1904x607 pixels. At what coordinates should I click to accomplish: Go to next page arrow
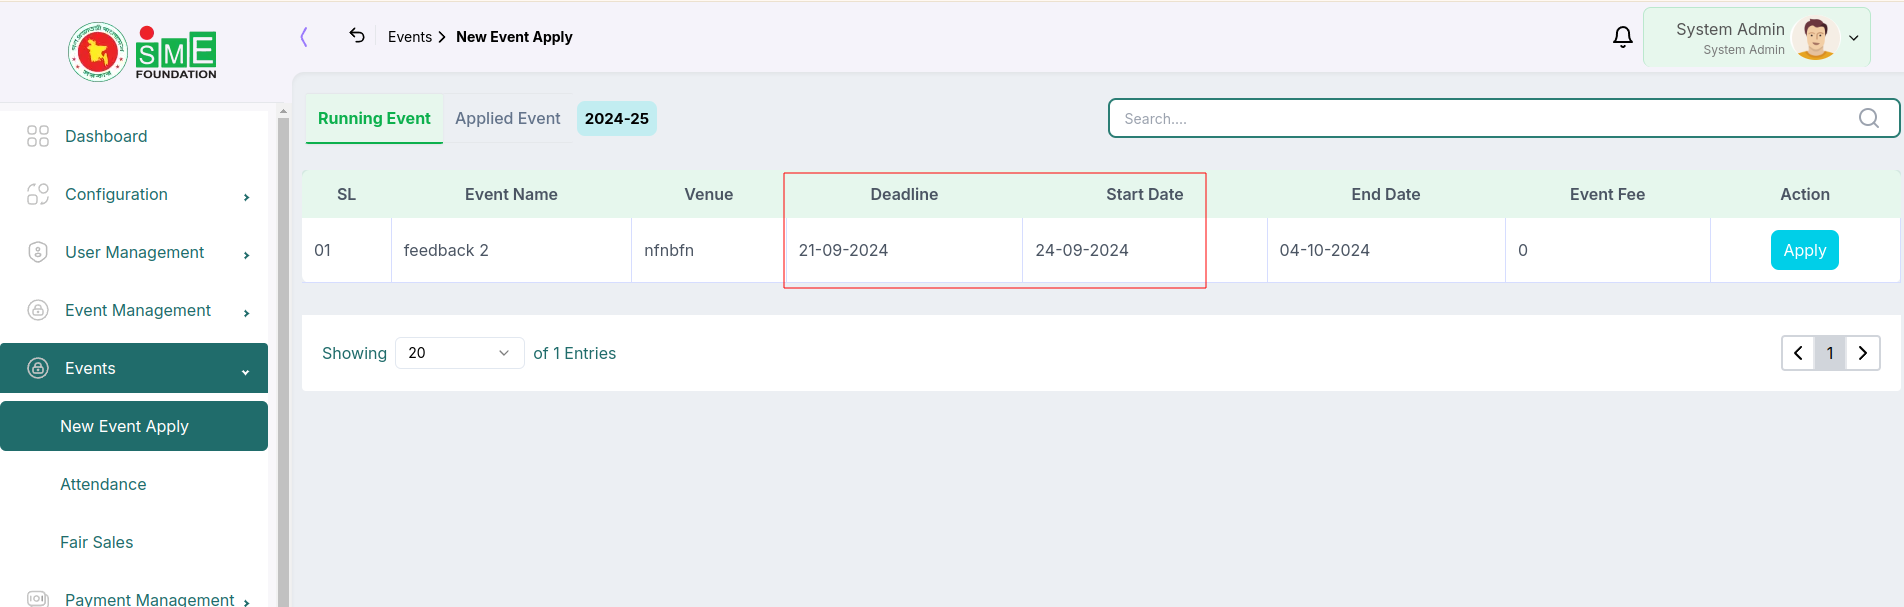coord(1863,353)
